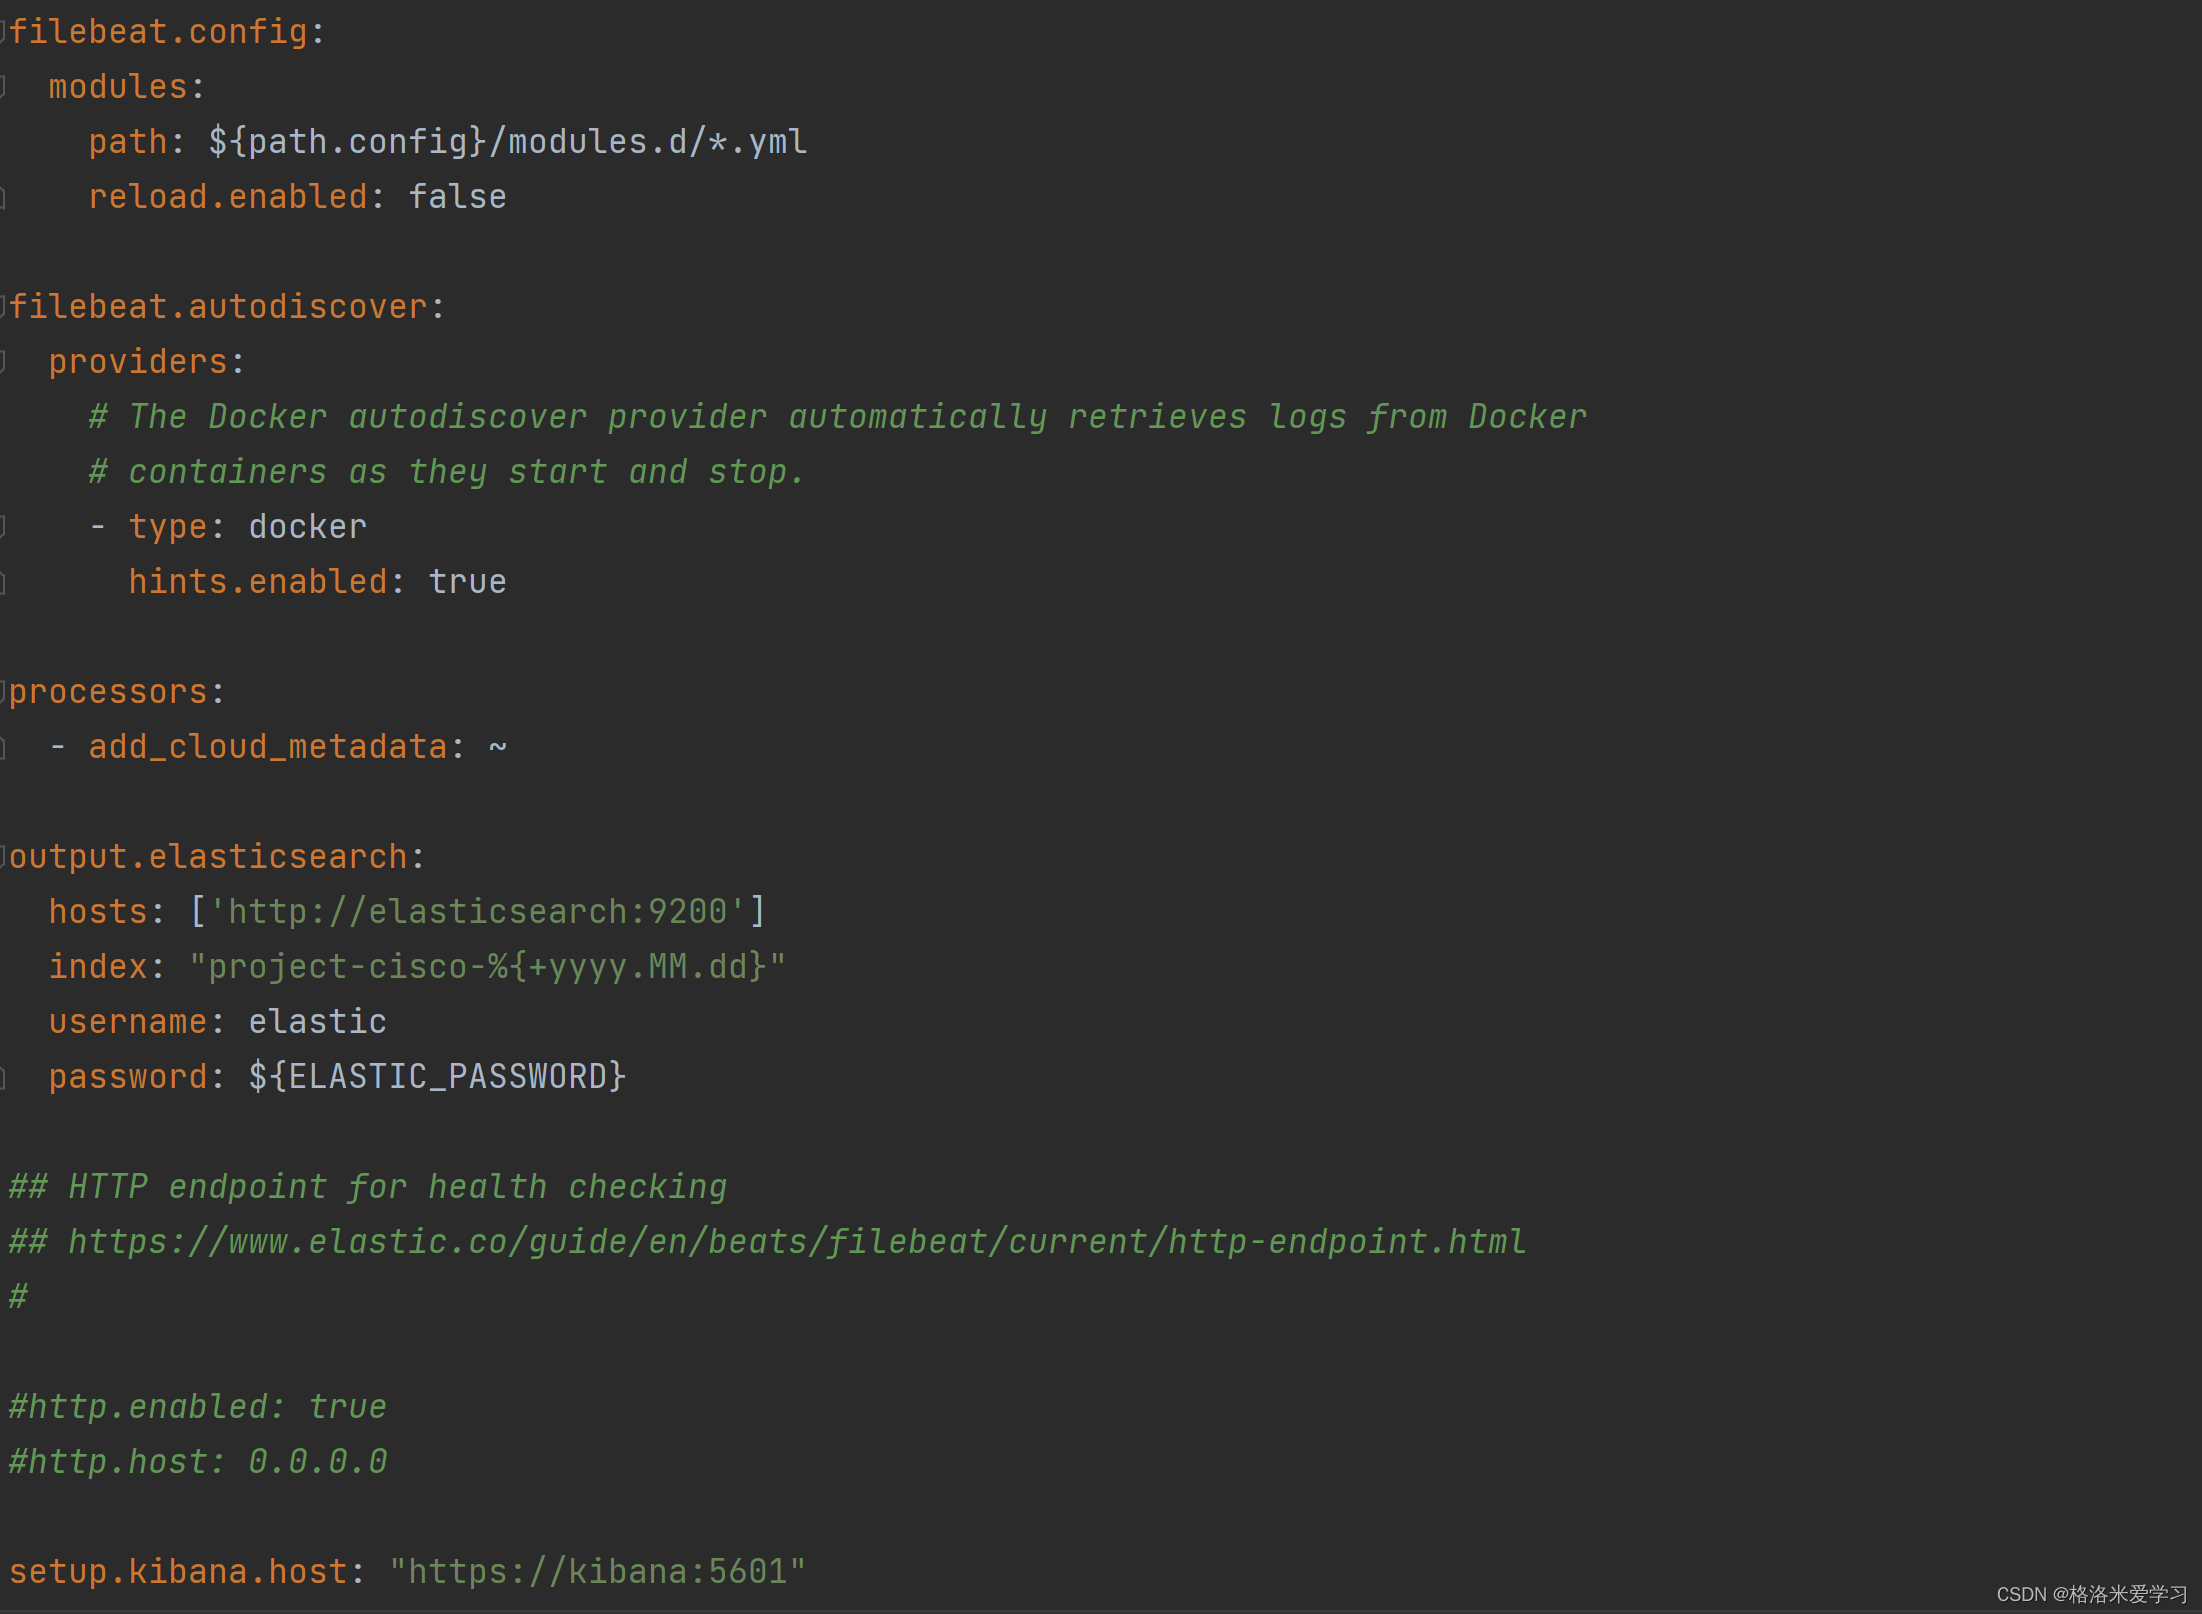This screenshot has width=2202, height=1614.
Task: Click the '## HTTP endpoint for health checking' comment
Action: pos(368,1187)
